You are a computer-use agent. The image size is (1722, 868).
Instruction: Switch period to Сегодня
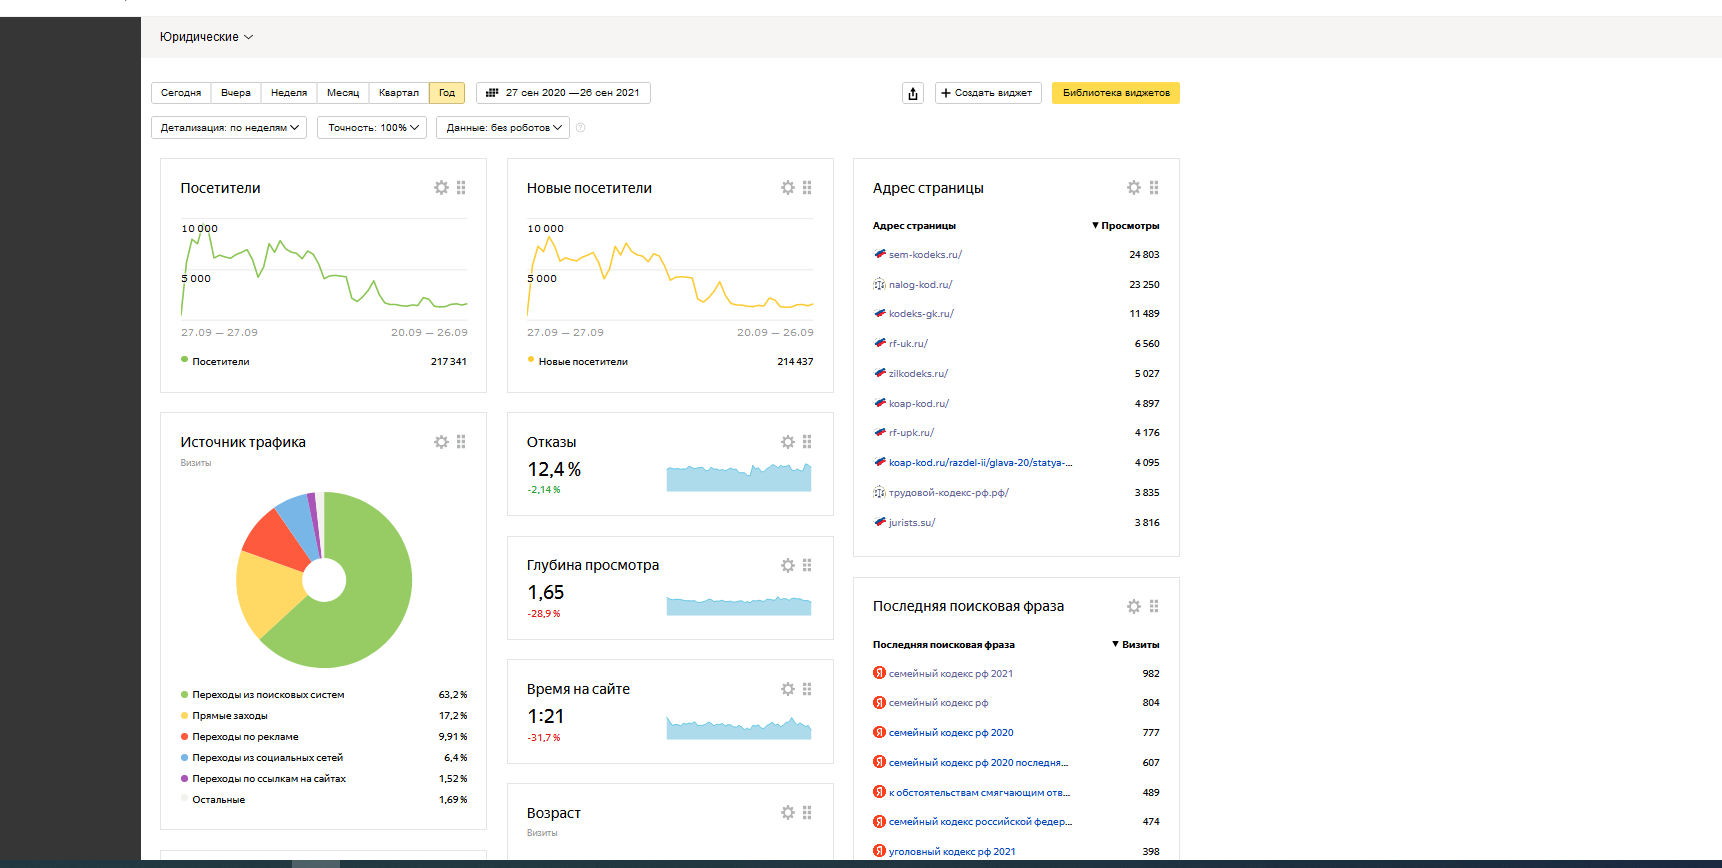[181, 93]
